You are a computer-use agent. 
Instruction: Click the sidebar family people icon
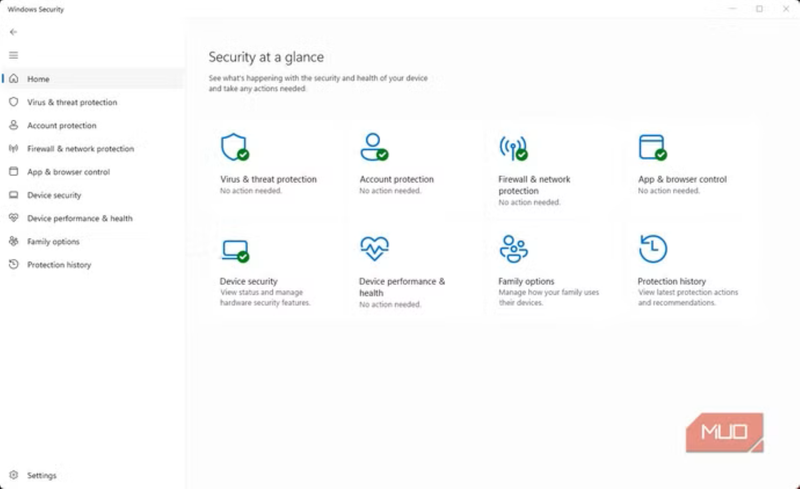pyautogui.click(x=14, y=241)
